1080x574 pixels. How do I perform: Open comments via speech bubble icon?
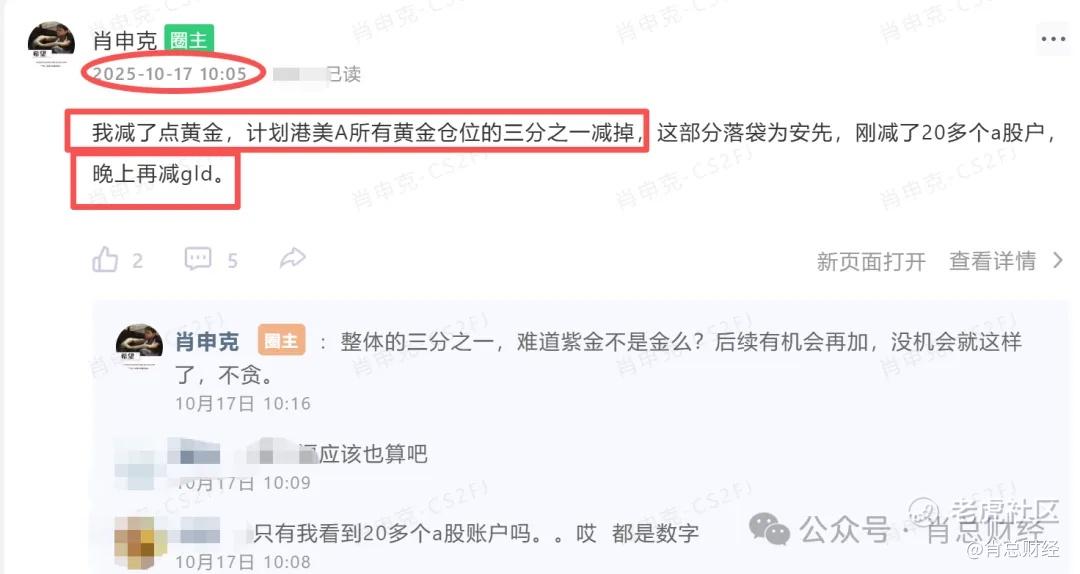198,259
